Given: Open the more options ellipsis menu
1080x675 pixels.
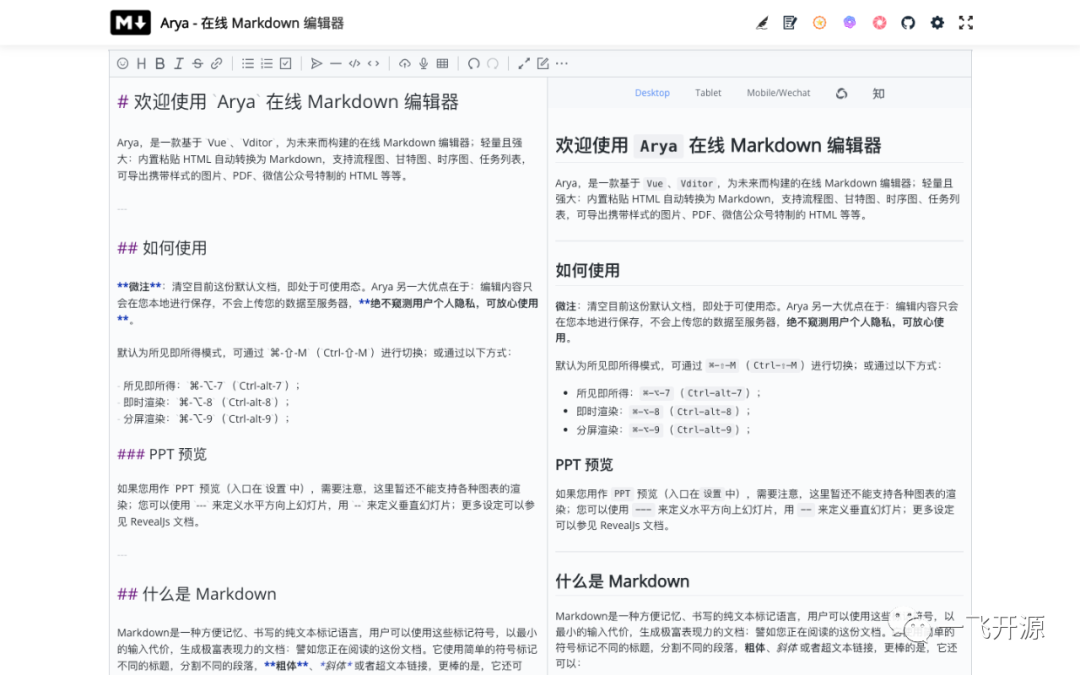Looking at the screenshot, I should pyautogui.click(x=562, y=63).
